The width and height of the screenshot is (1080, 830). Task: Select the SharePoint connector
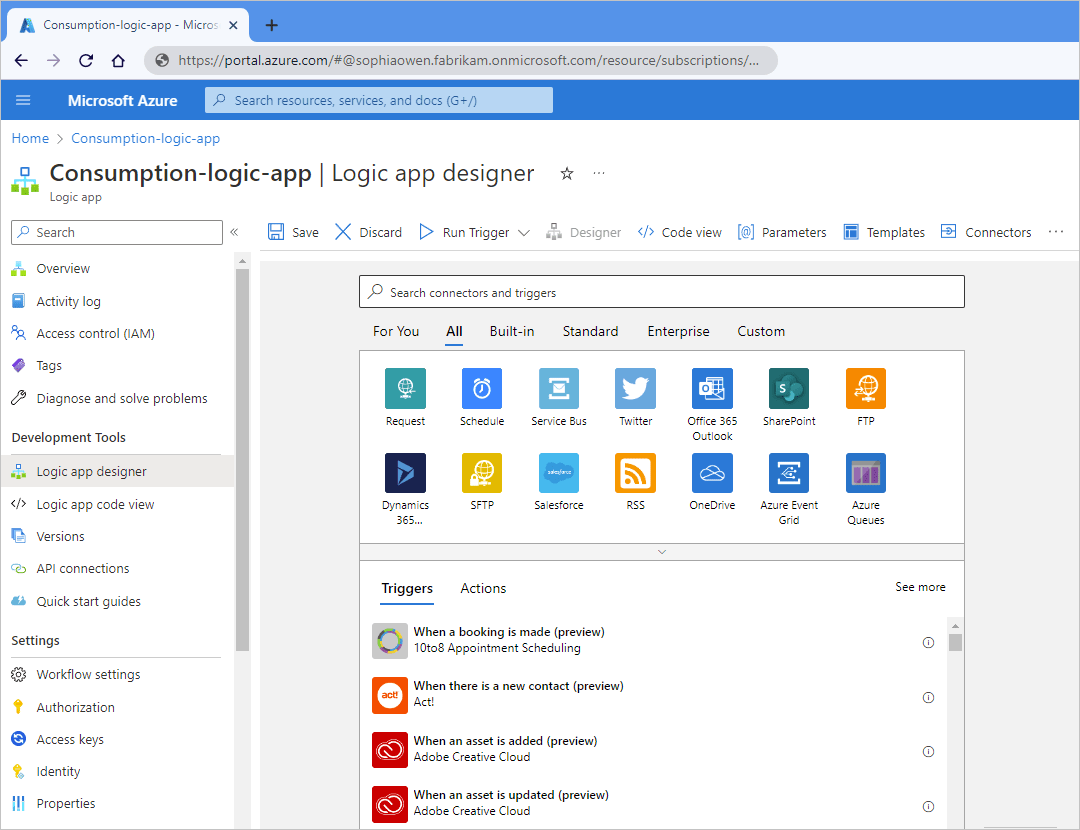coord(788,388)
